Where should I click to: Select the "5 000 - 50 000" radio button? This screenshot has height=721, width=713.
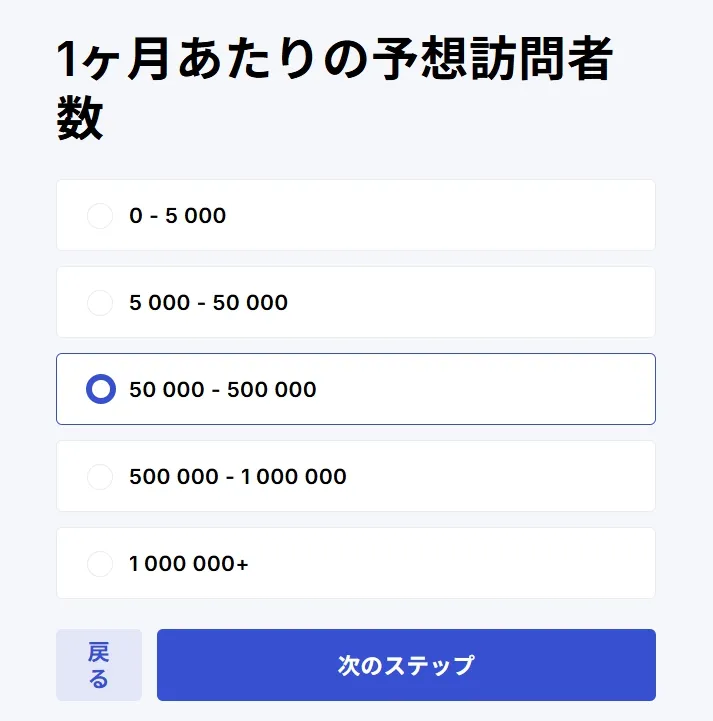point(100,302)
